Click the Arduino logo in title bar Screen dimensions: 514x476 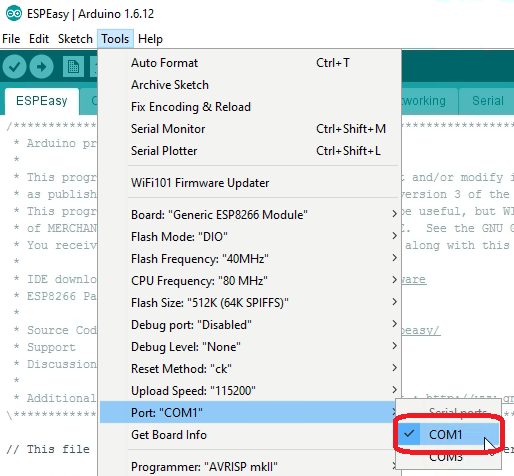point(14,13)
